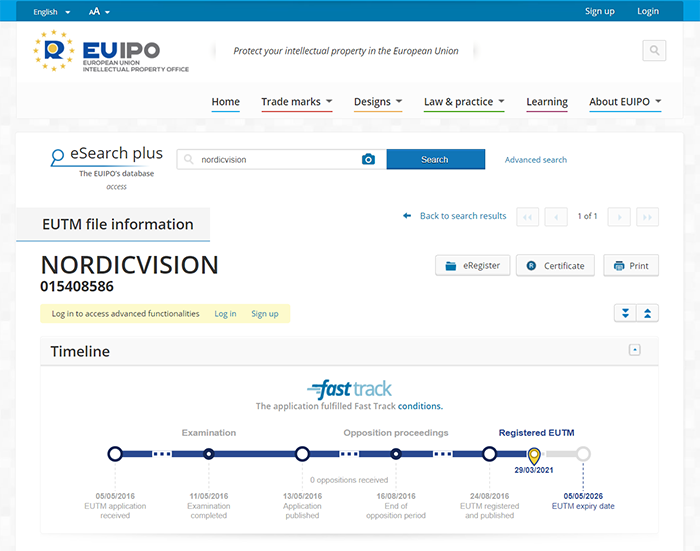Open the About EUIPO menu
This screenshot has width=700, height=551.
pyautogui.click(x=625, y=102)
